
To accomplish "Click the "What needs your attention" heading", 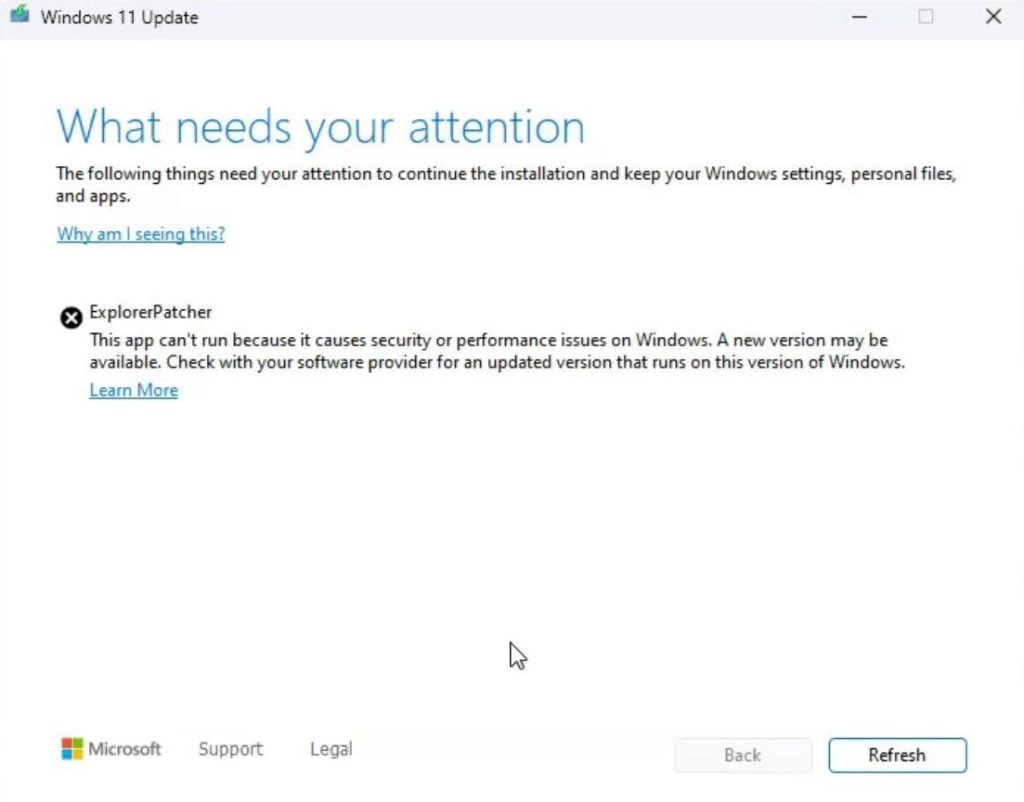I will coord(320,128).
